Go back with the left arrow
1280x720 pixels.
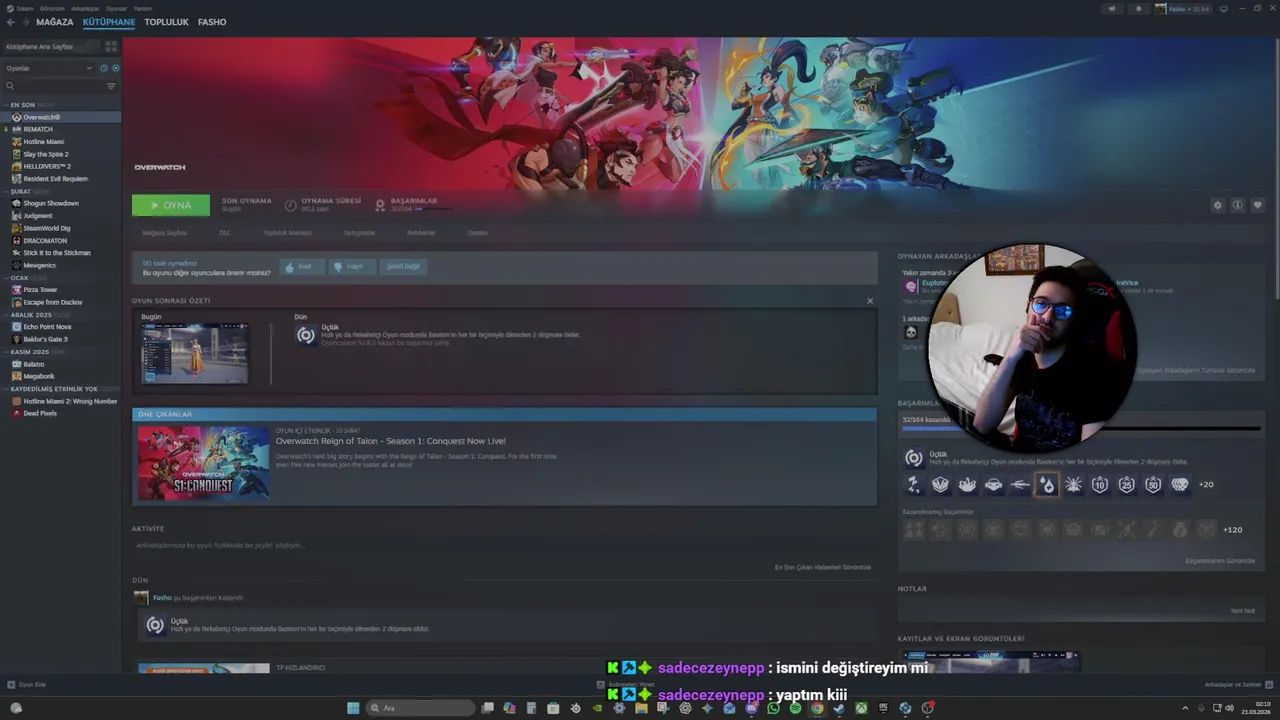(x=10, y=22)
